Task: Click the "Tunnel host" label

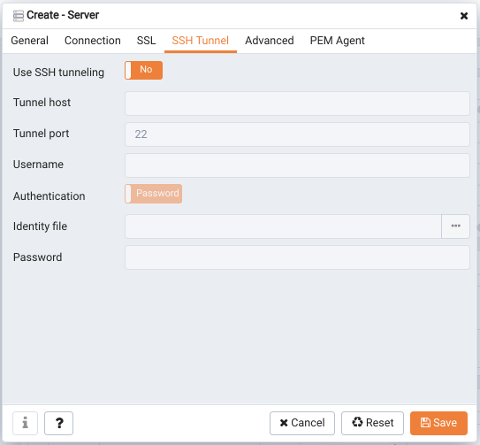Action: pyautogui.click(x=42, y=102)
